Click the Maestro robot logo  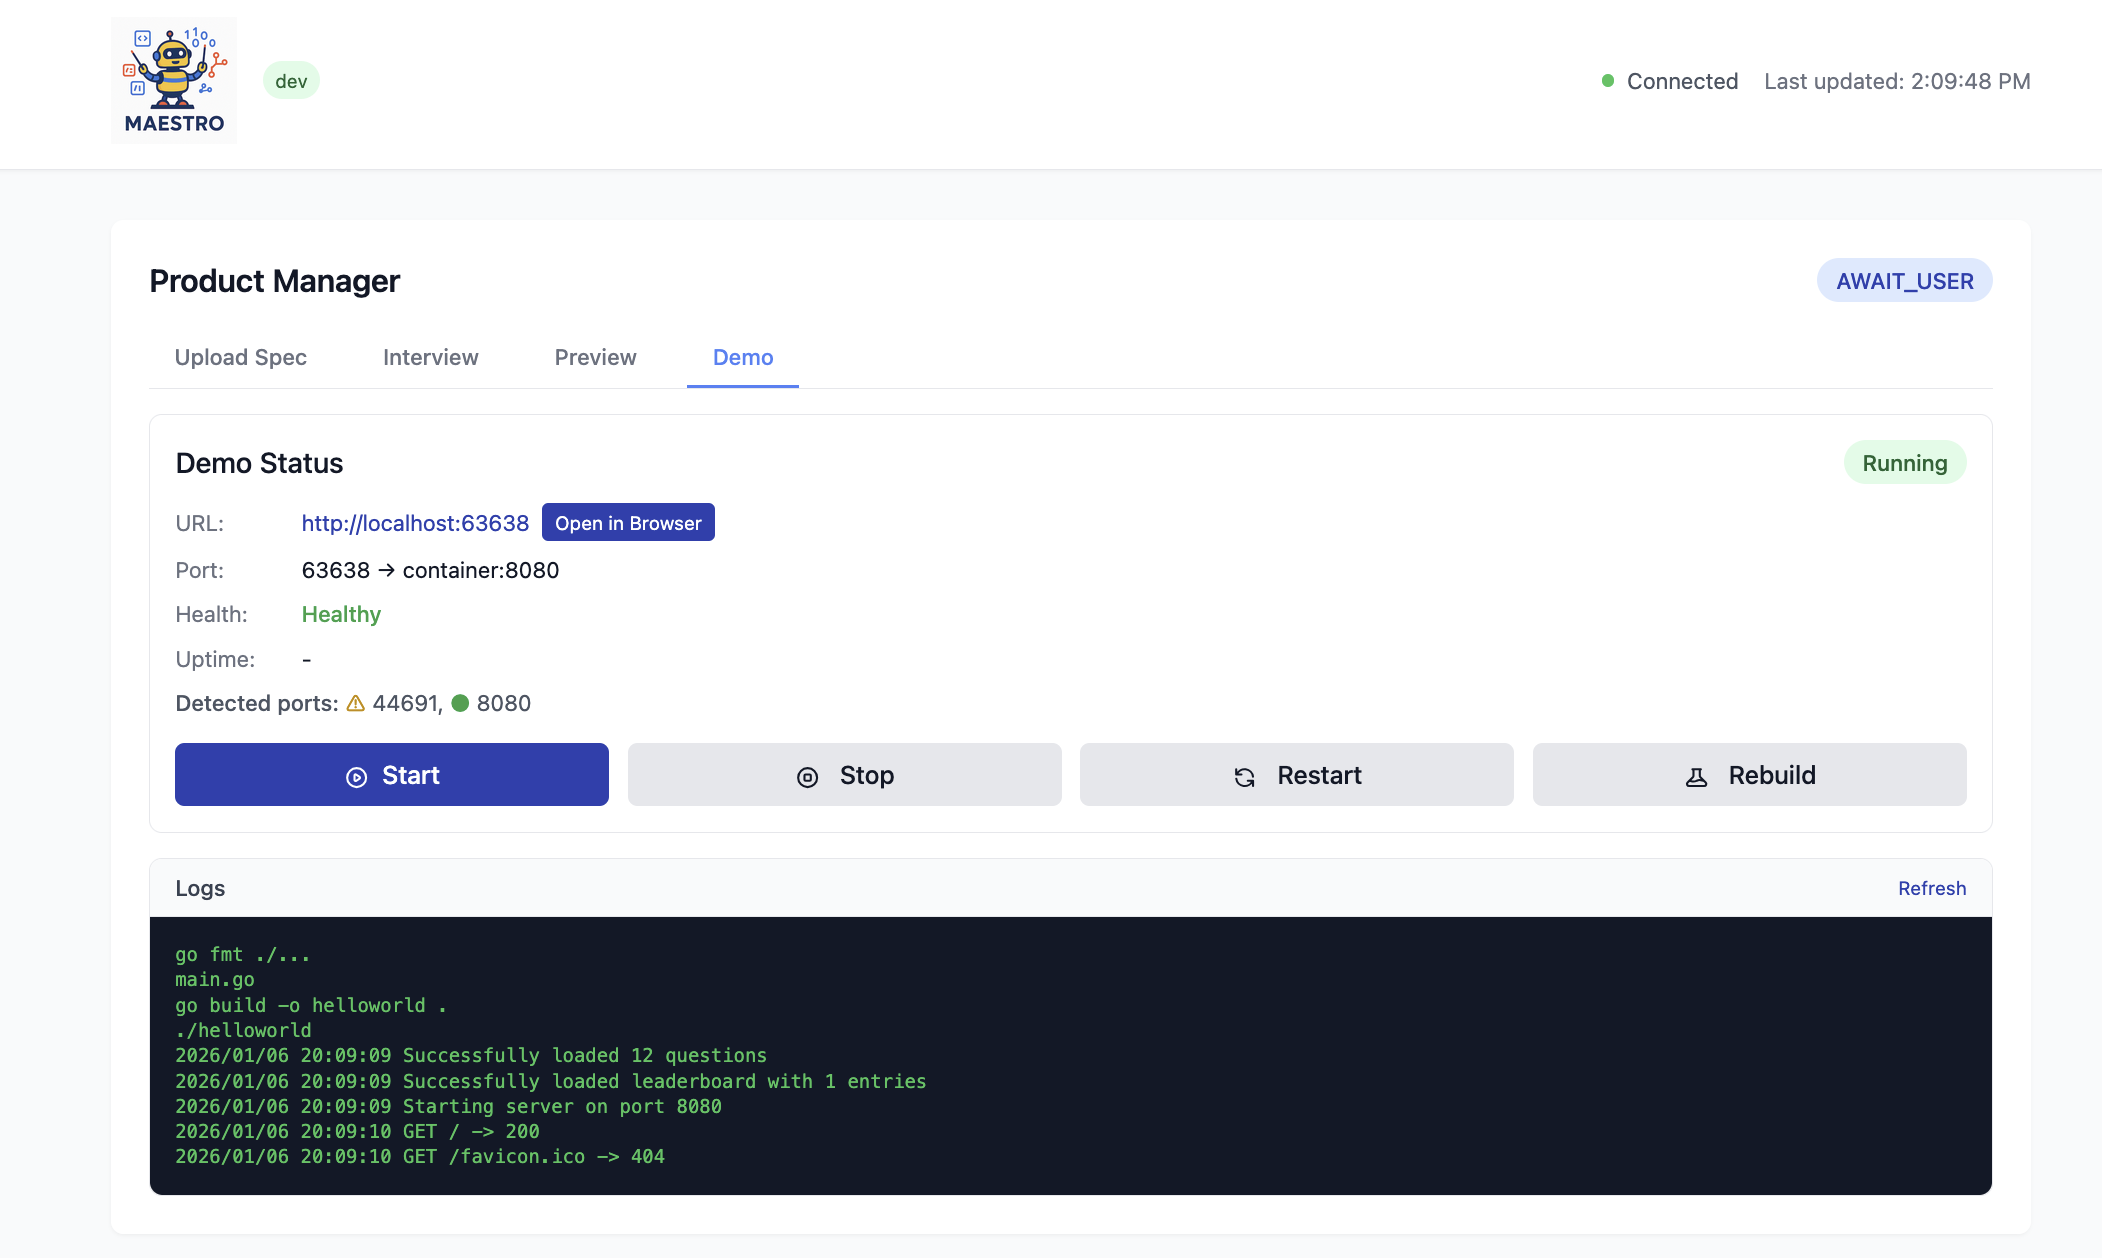[174, 80]
